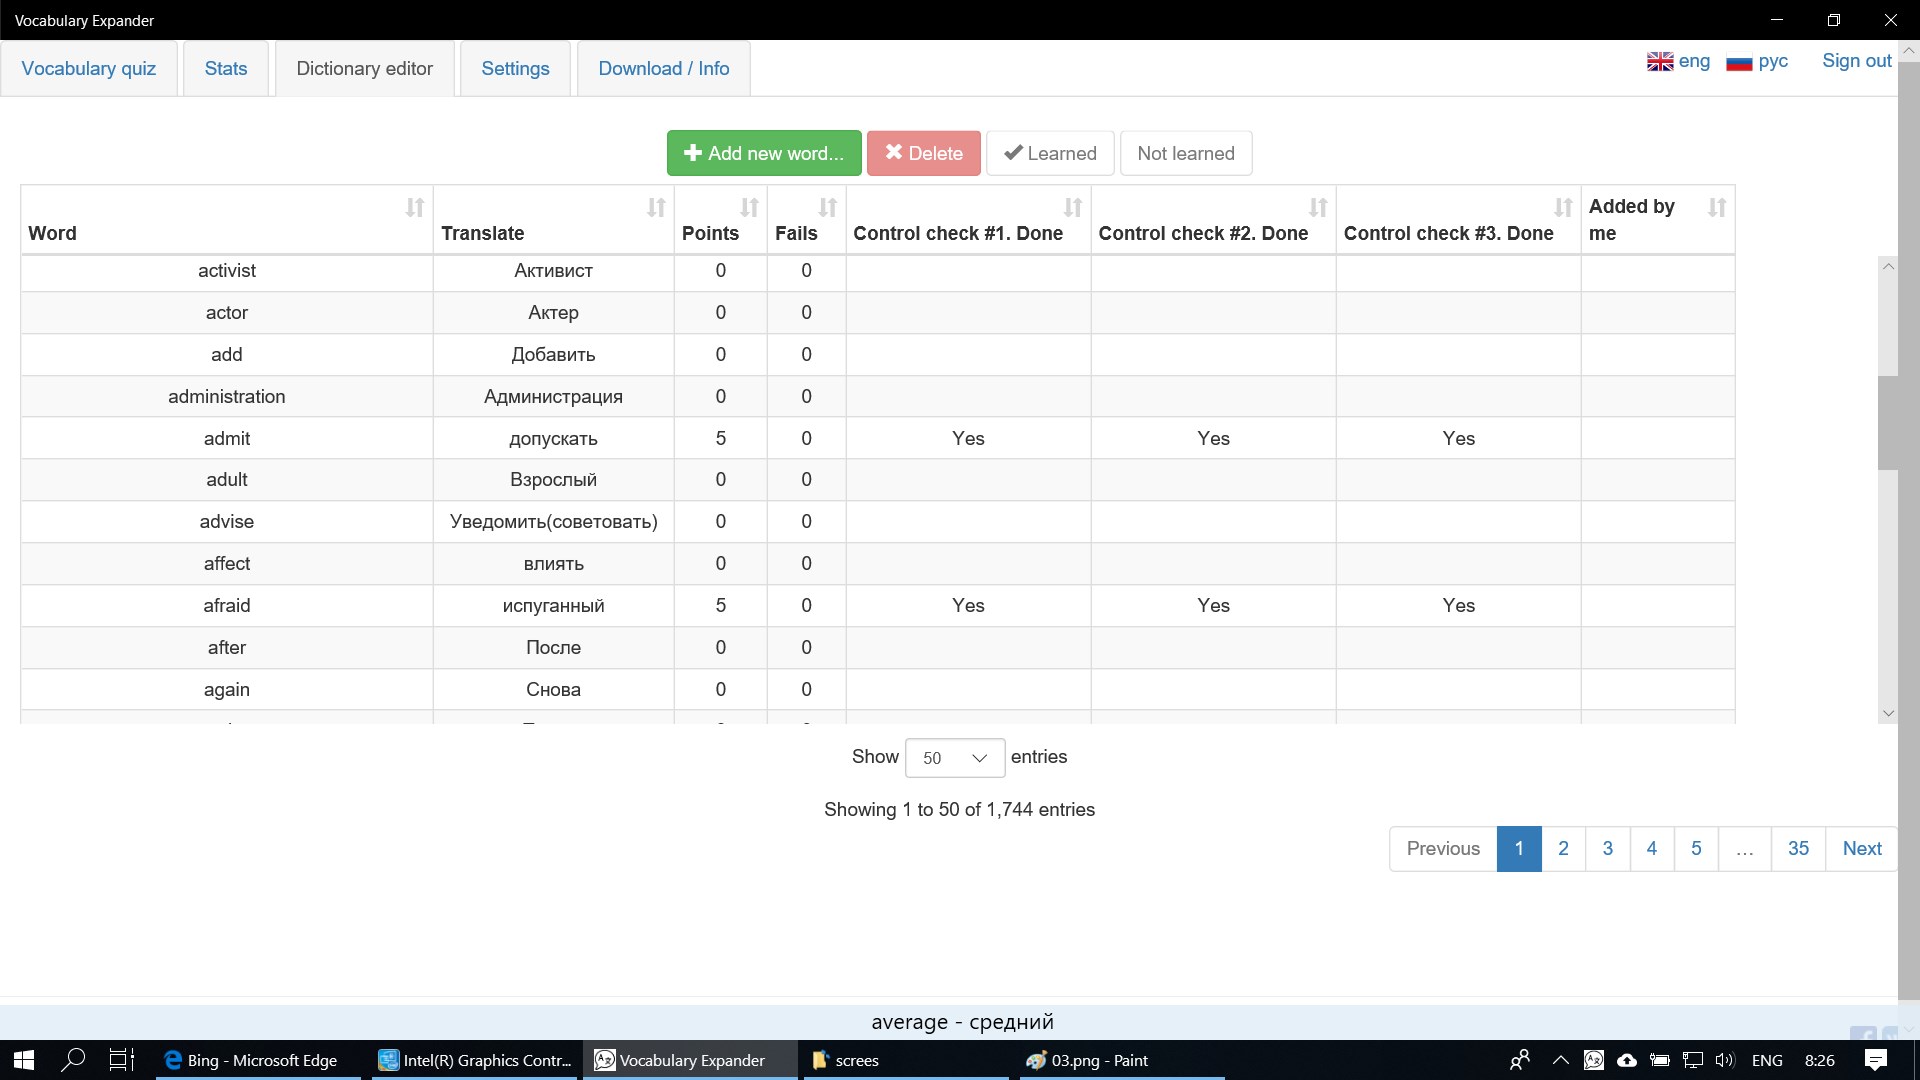Viewport: 1920px width, 1080px height.
Task: Switch language with Russian flag рус
Action: [1757, 61]
